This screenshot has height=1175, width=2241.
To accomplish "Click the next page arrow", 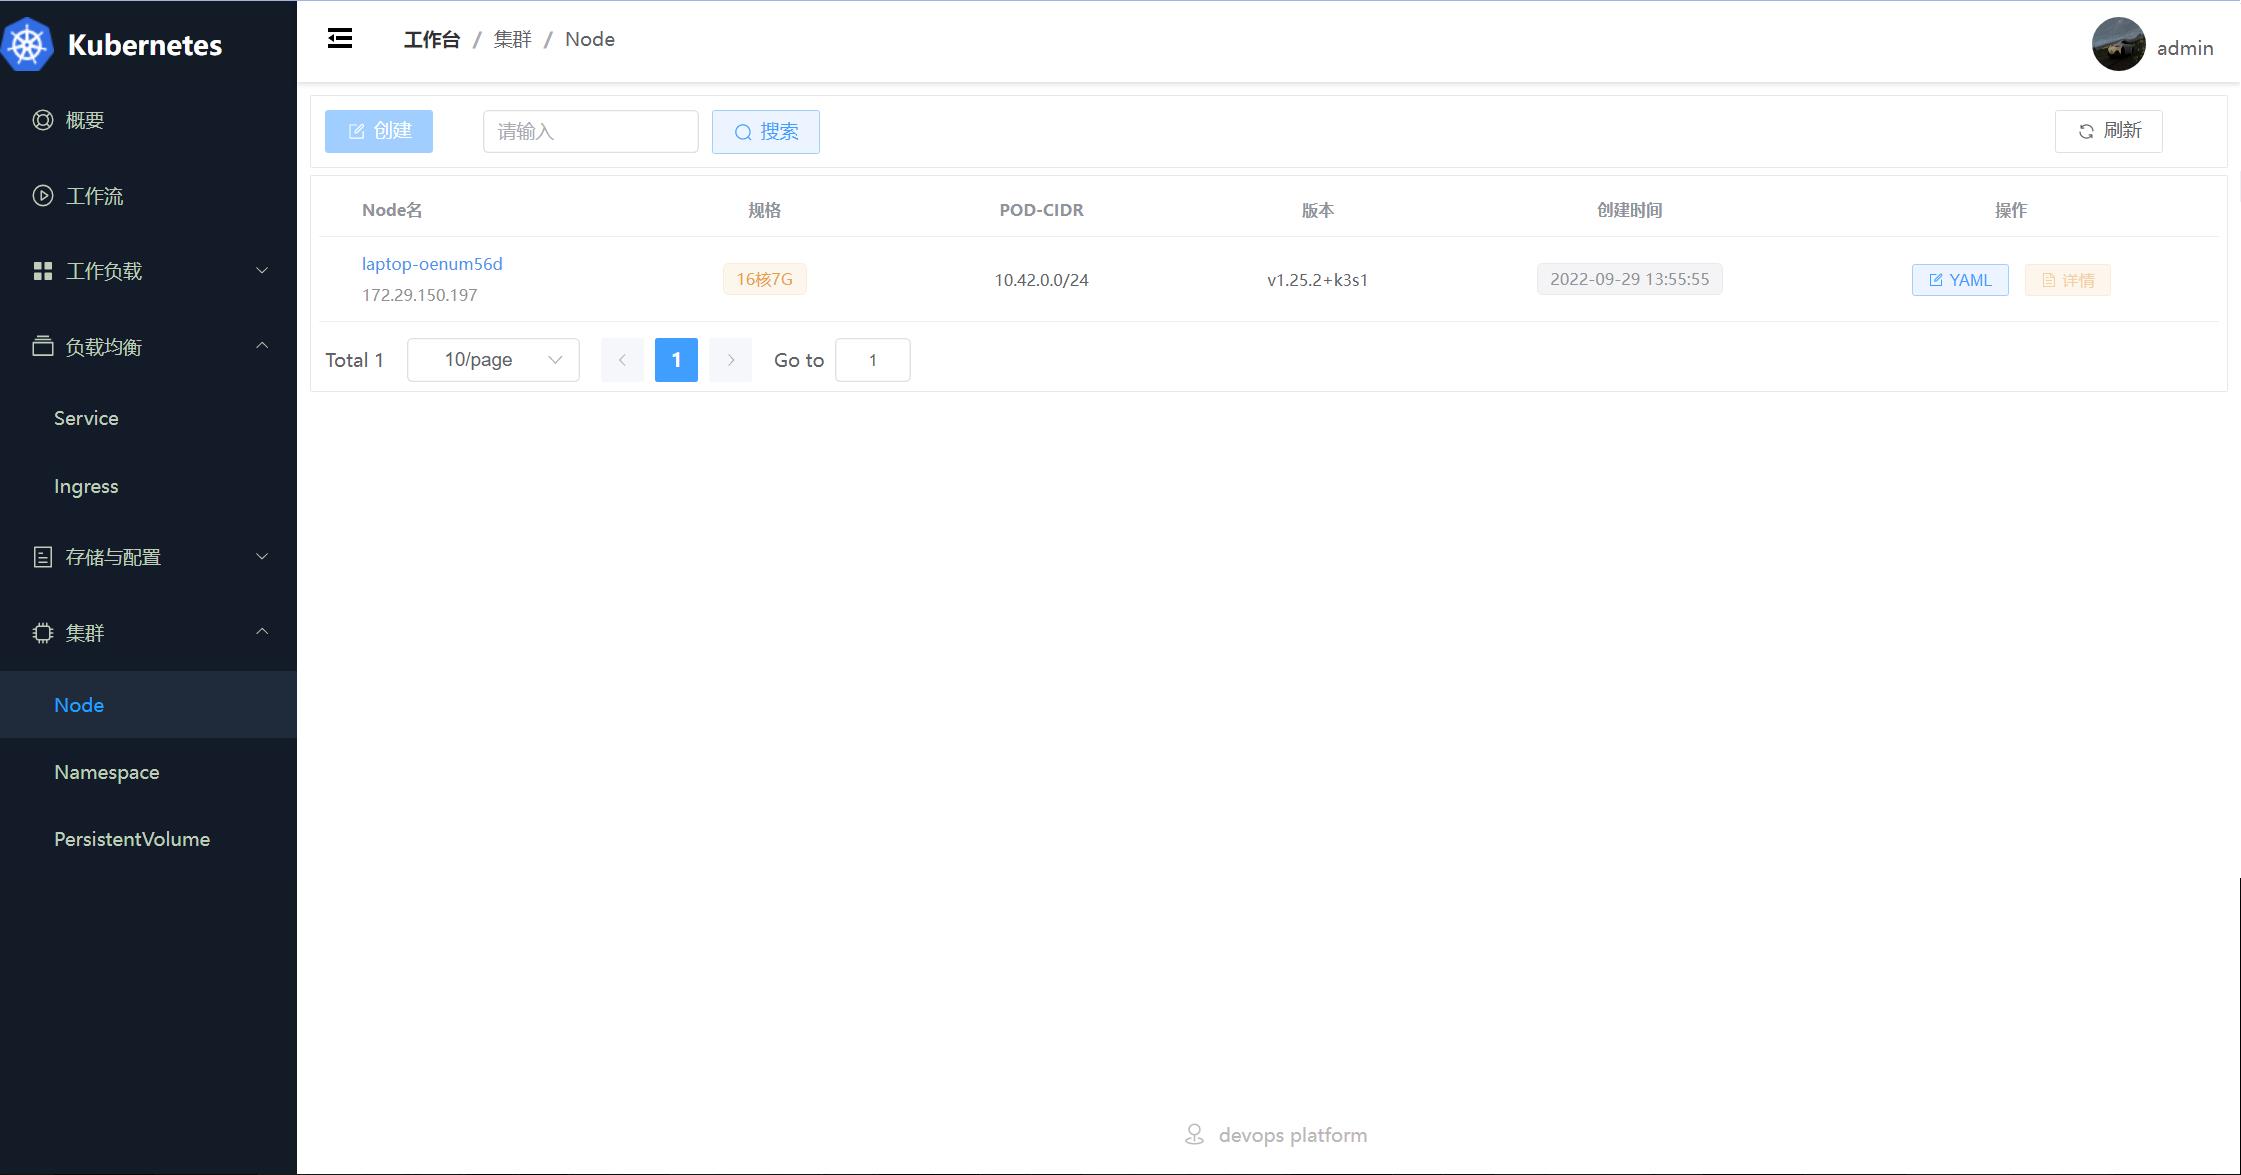I will pyautogui.click(x=730, y=360).
